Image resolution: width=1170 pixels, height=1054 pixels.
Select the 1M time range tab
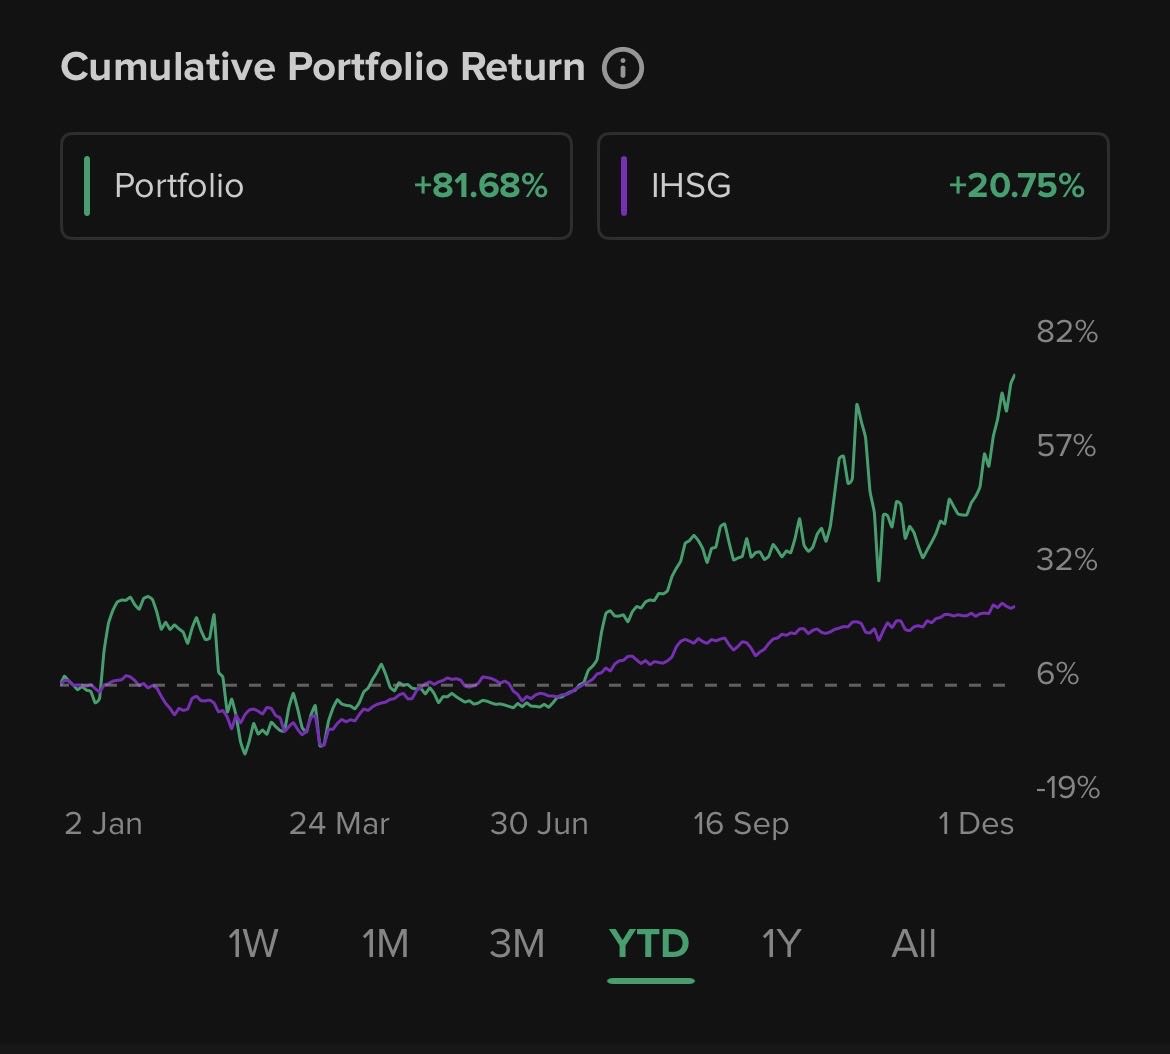tap(385, 943)
